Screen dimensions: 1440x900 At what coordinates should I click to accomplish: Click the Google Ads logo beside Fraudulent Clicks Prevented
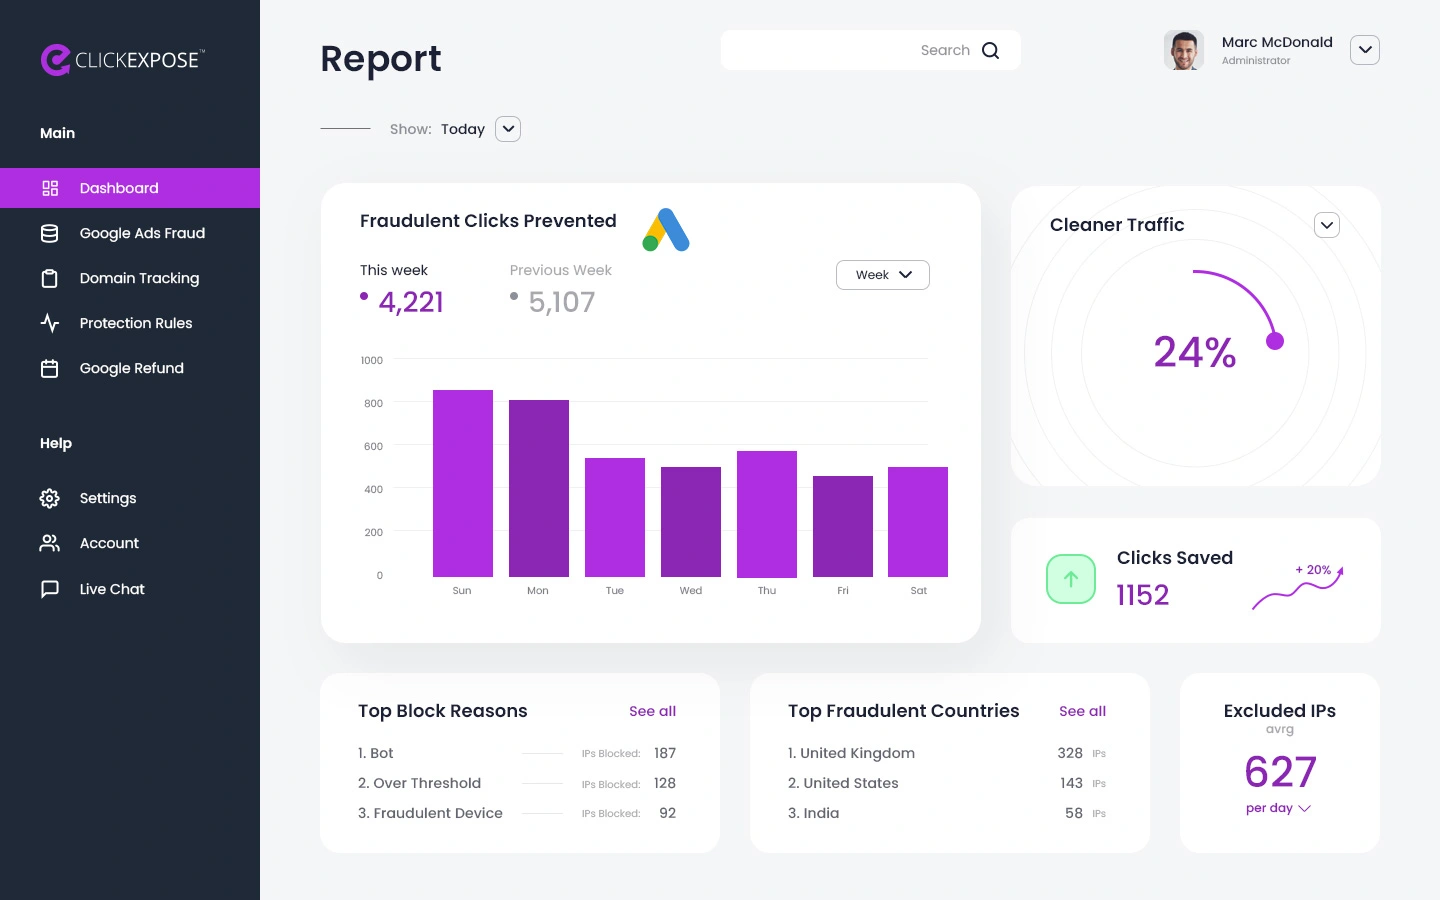click(666, 229)
